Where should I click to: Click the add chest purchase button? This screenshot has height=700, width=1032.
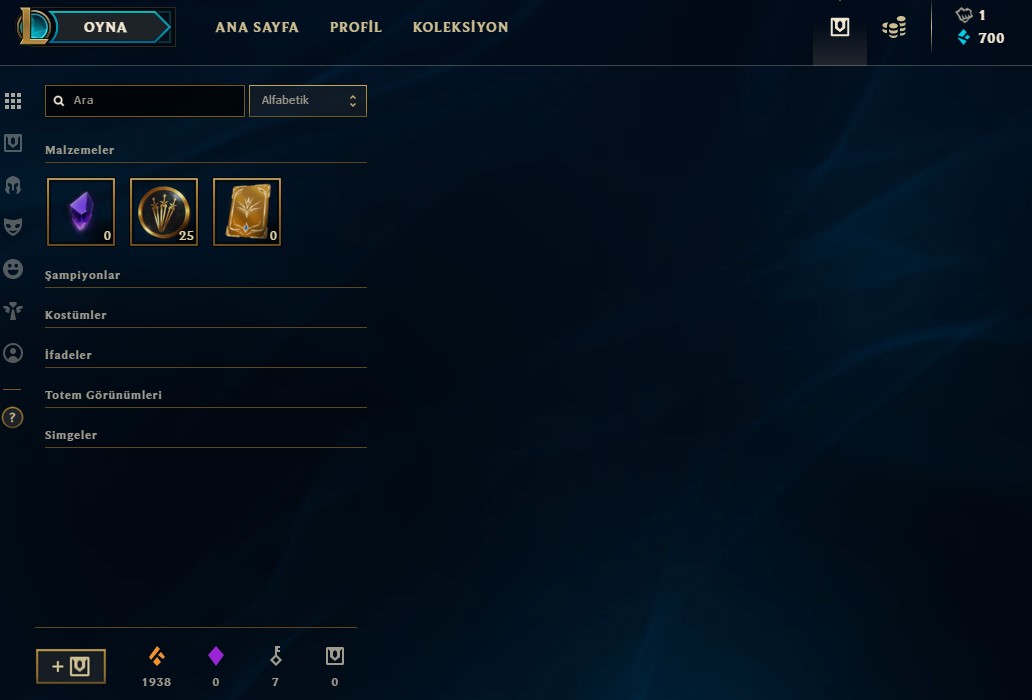tap(71, 666)
